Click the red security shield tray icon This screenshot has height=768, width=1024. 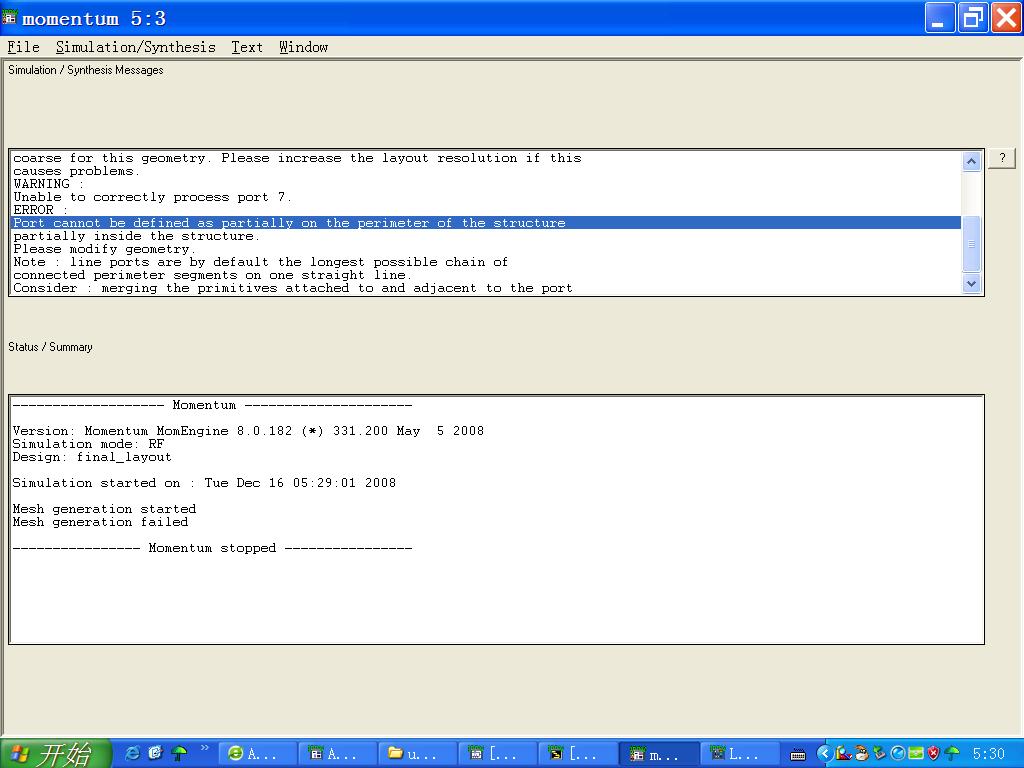point(934,754)
